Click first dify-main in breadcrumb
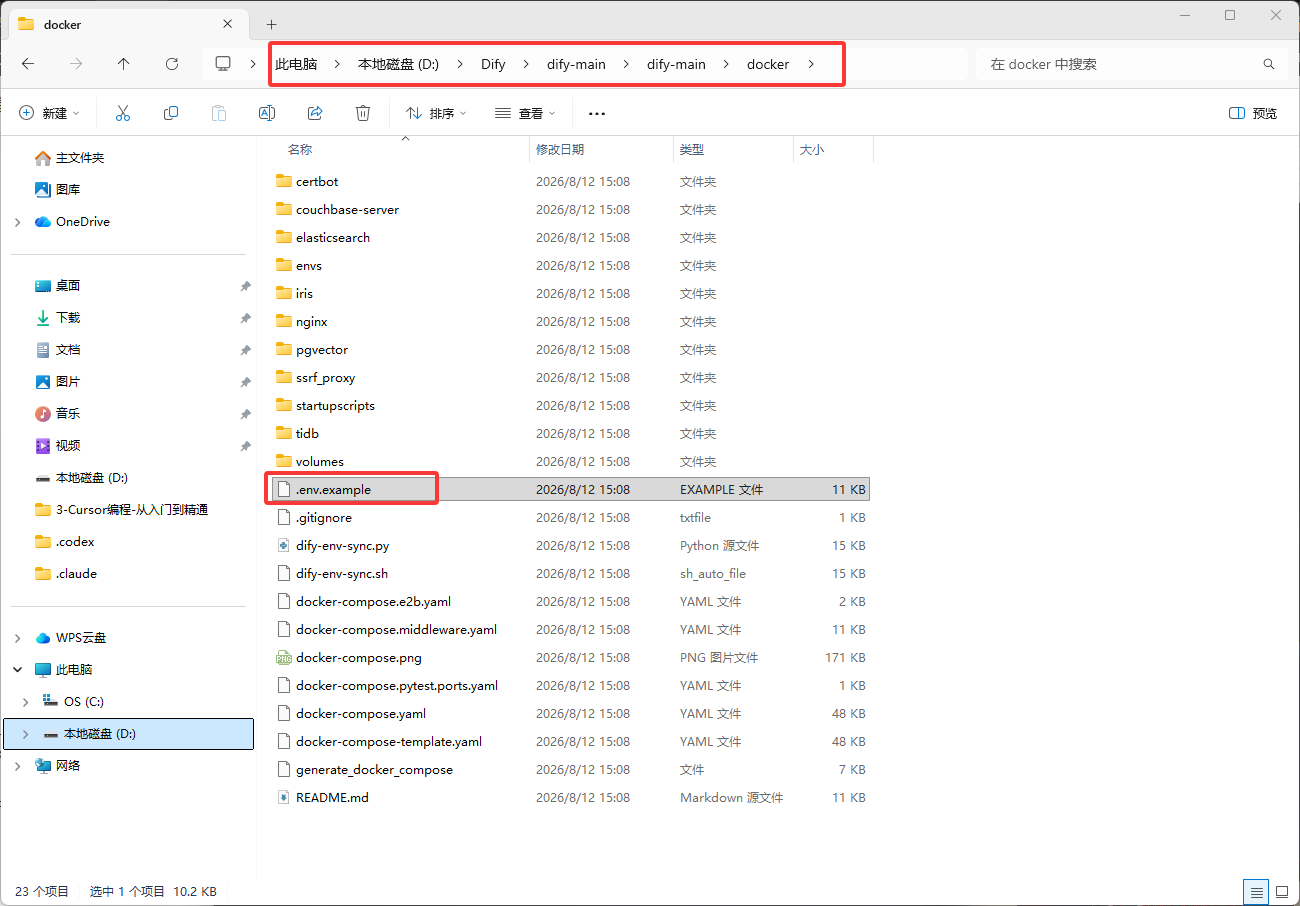Screen dimensions: 1300x906 576,64
